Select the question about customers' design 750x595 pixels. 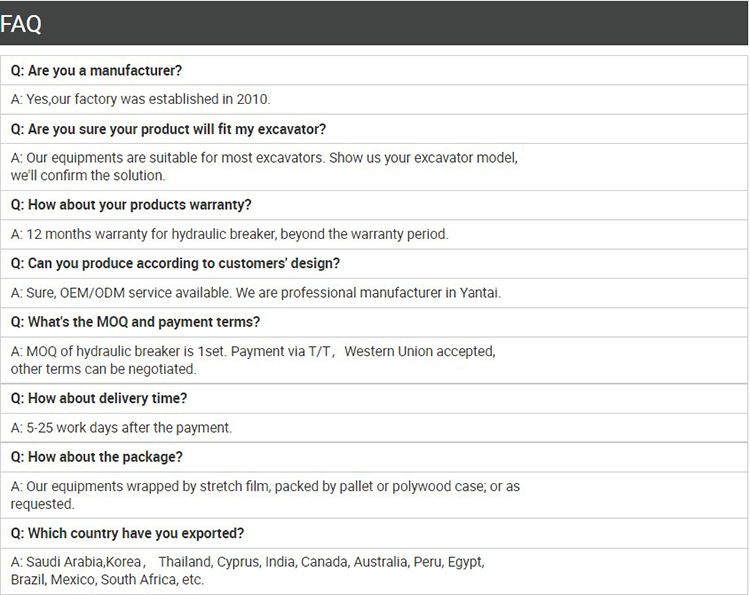click(x=175, y=264)
